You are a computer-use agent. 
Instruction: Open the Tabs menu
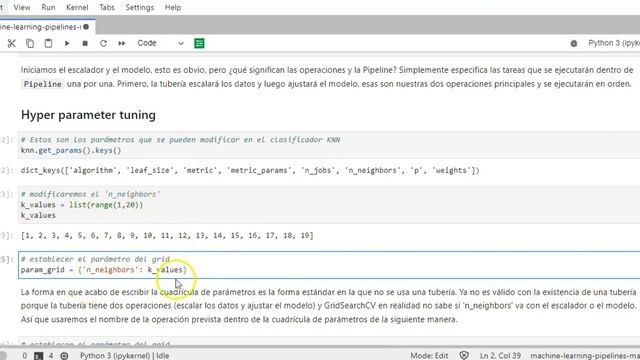click(107, 7)
